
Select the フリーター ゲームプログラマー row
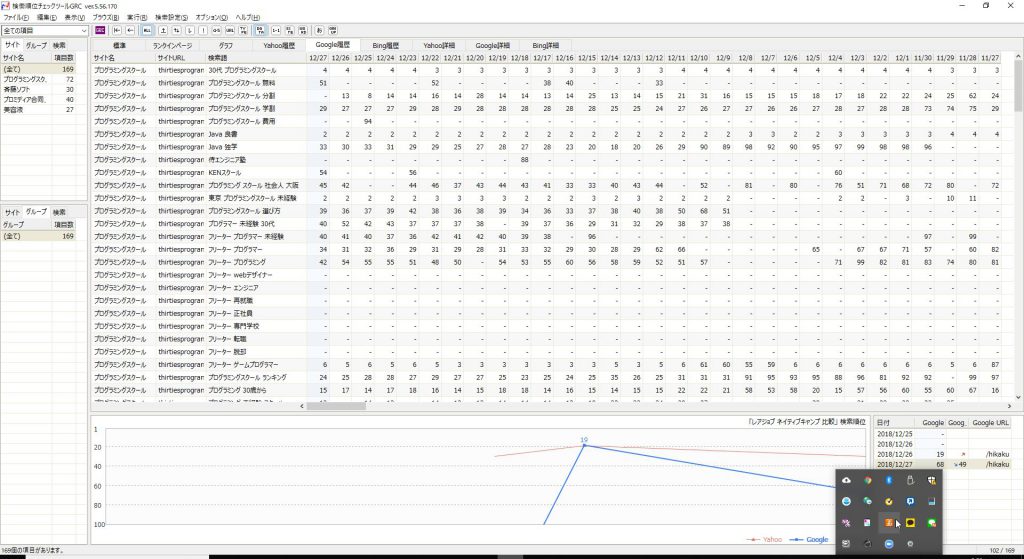(546, 364)
